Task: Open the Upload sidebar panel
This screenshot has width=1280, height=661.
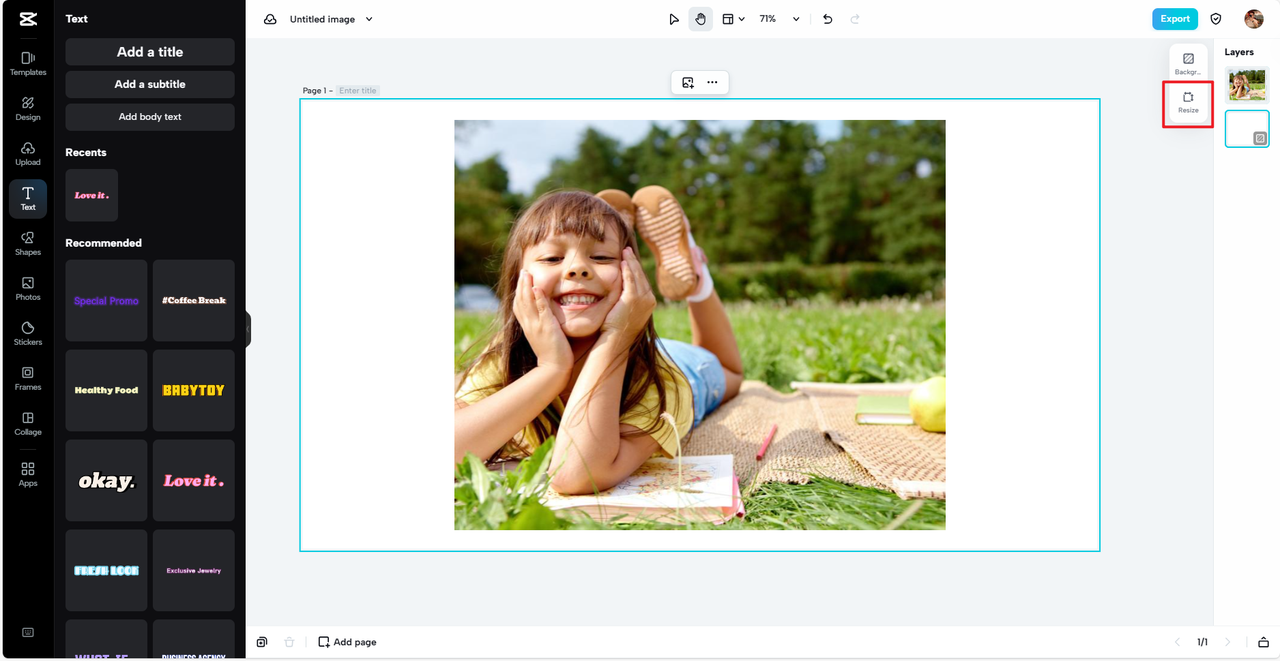Action: coord(28,153)
